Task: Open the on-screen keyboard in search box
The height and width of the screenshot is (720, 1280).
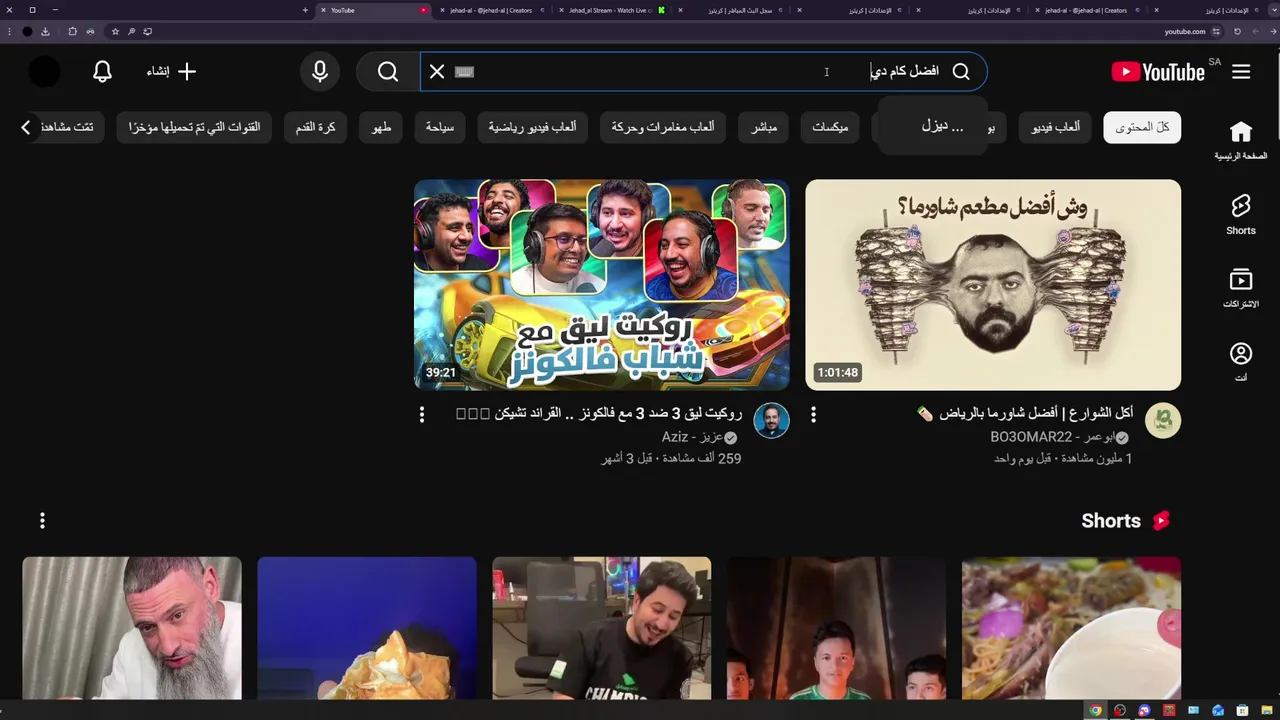Action: pos(464,72)
